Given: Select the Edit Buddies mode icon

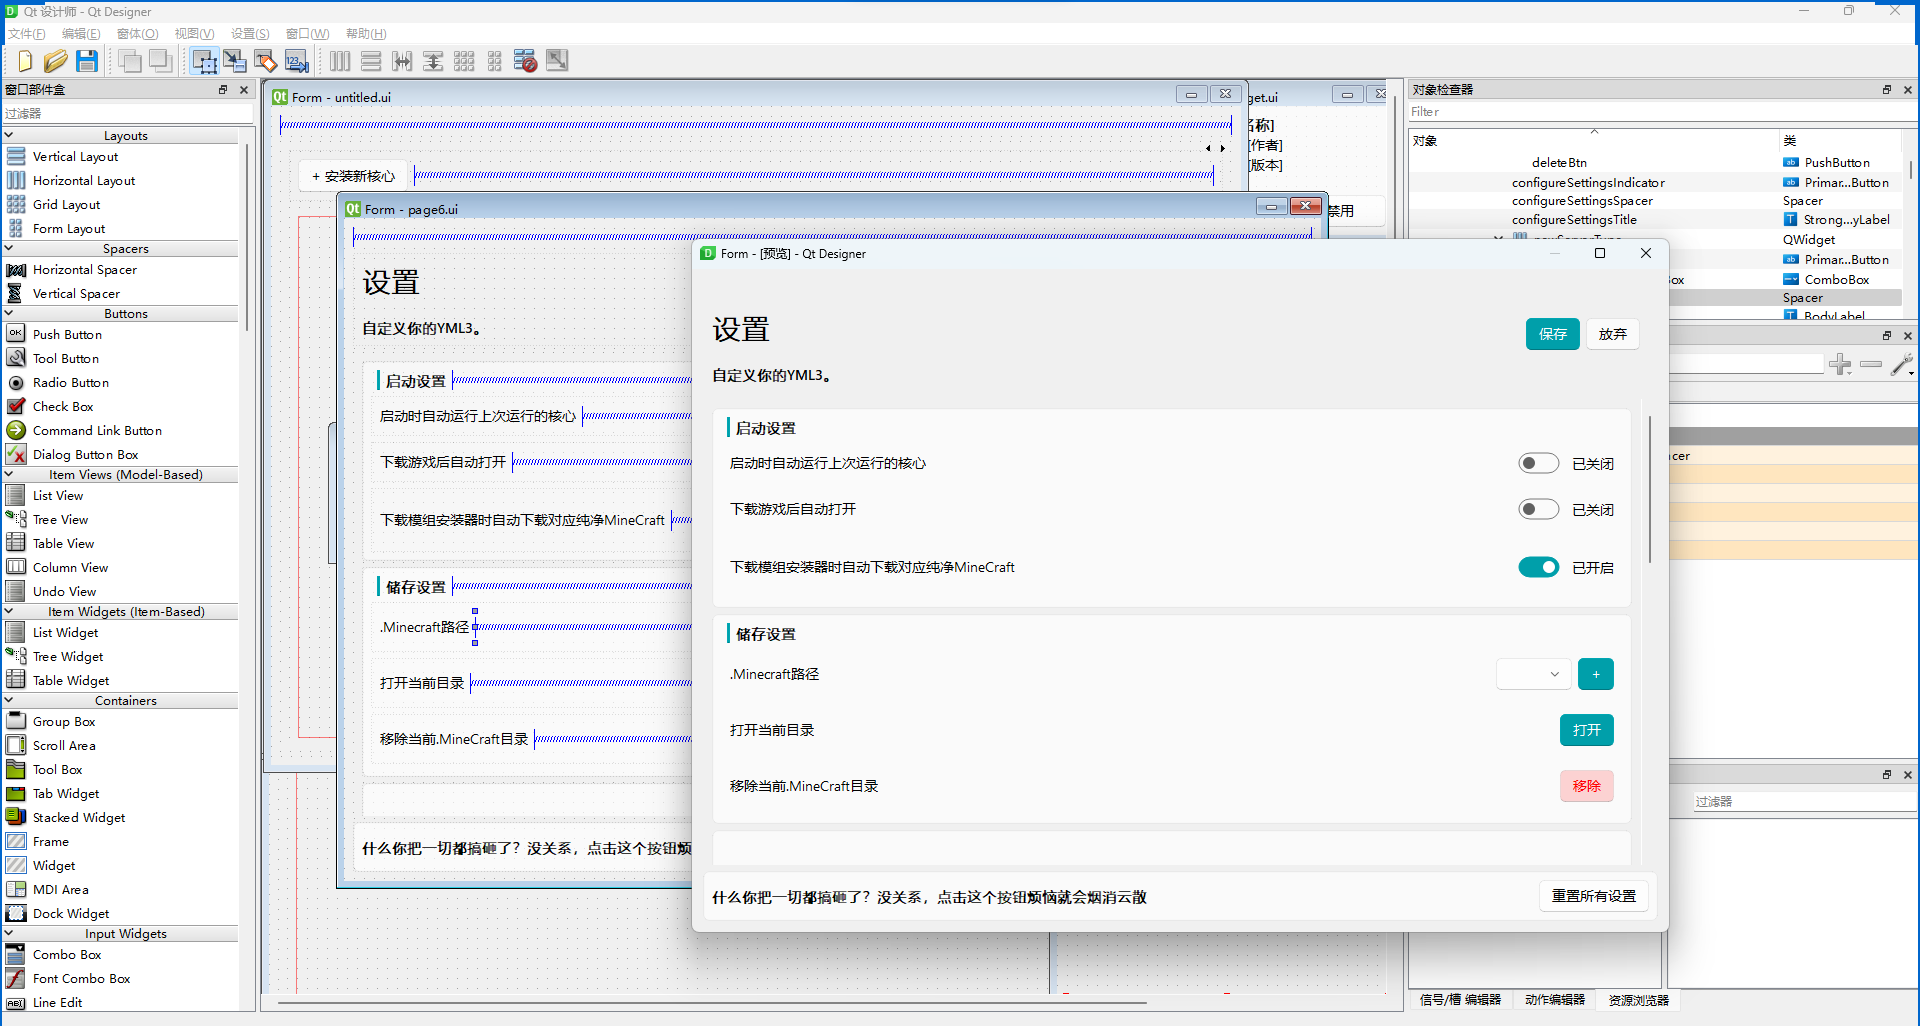Looking at the screenshot, I should point(265,61).
